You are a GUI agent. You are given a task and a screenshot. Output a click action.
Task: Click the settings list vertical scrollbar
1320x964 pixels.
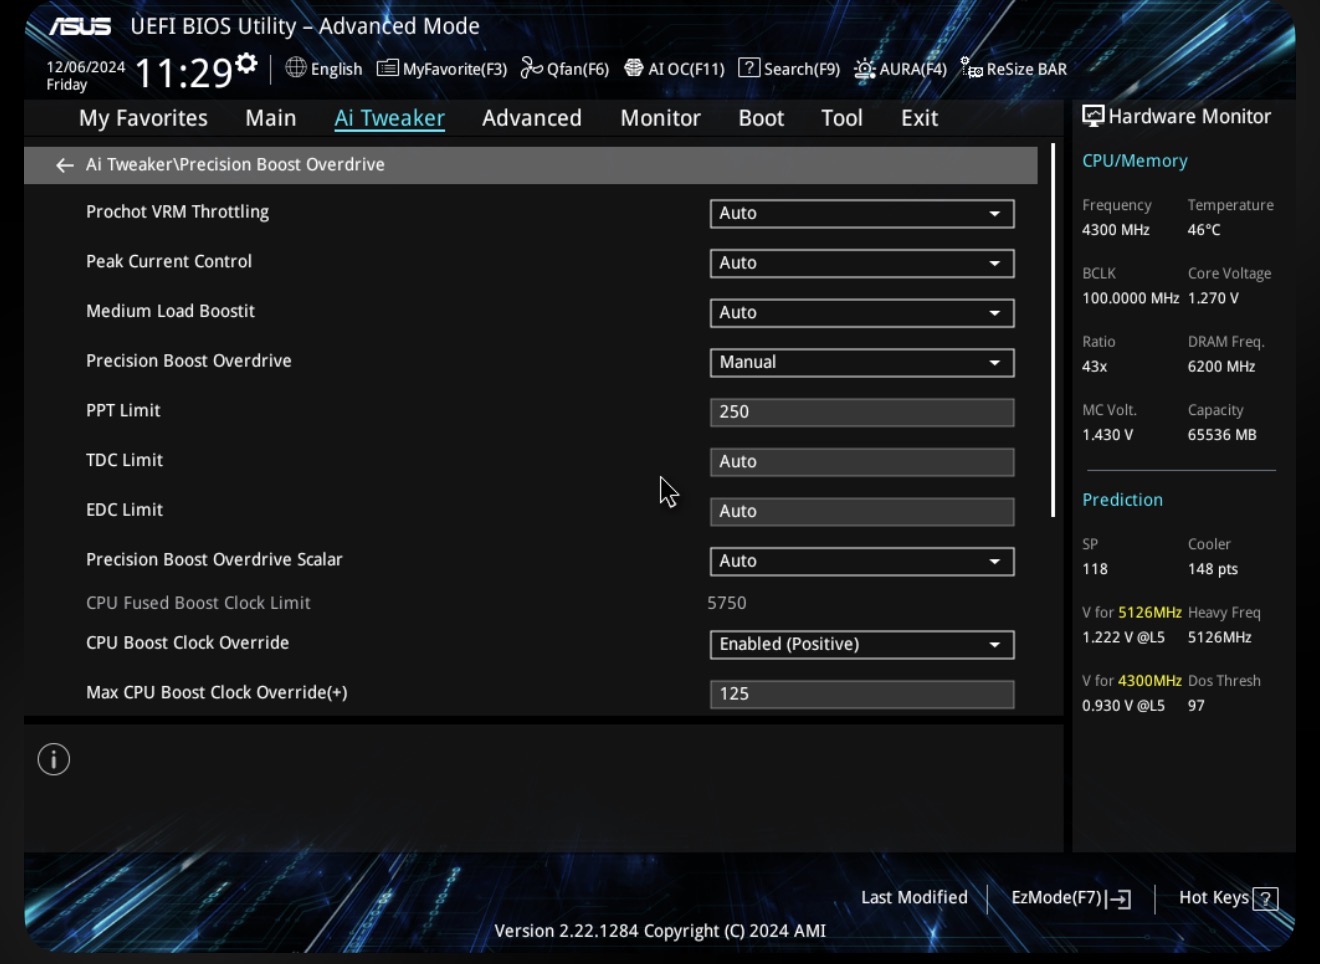pos(1053,330)
